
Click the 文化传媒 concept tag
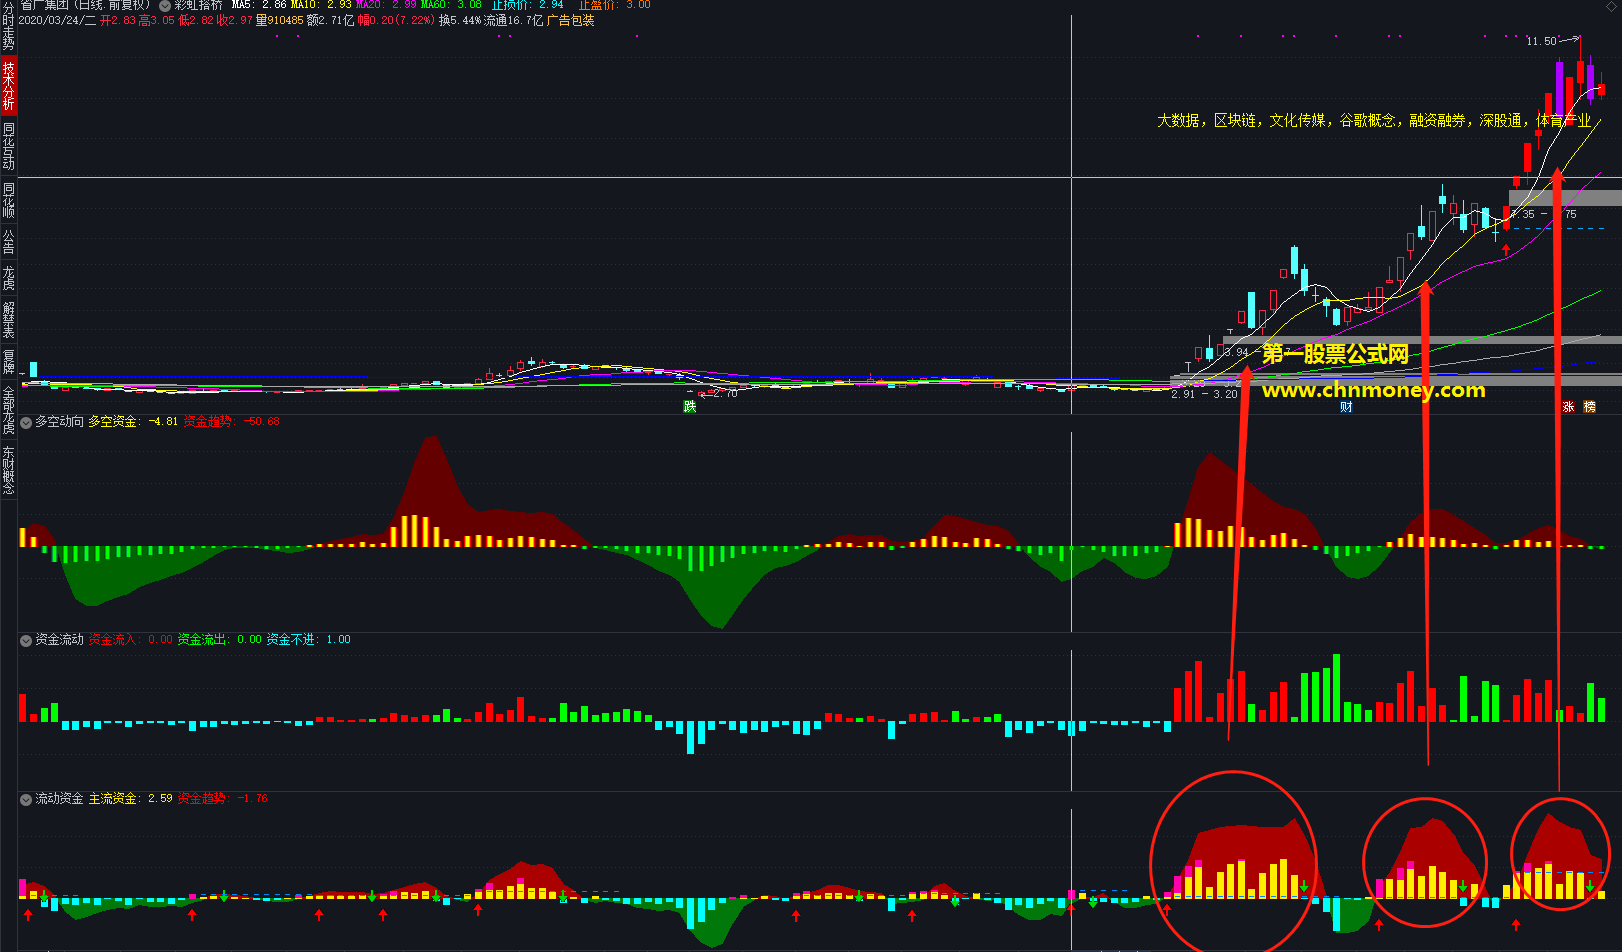[x=1298, y=120]
